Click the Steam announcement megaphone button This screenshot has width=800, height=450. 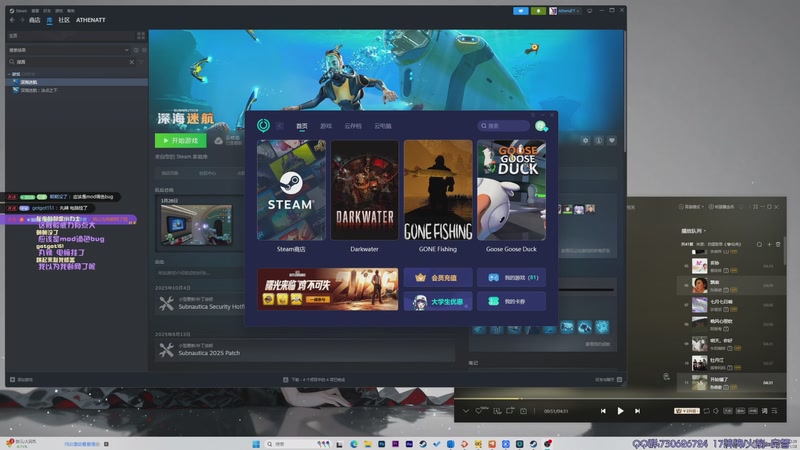click(520, 11)
